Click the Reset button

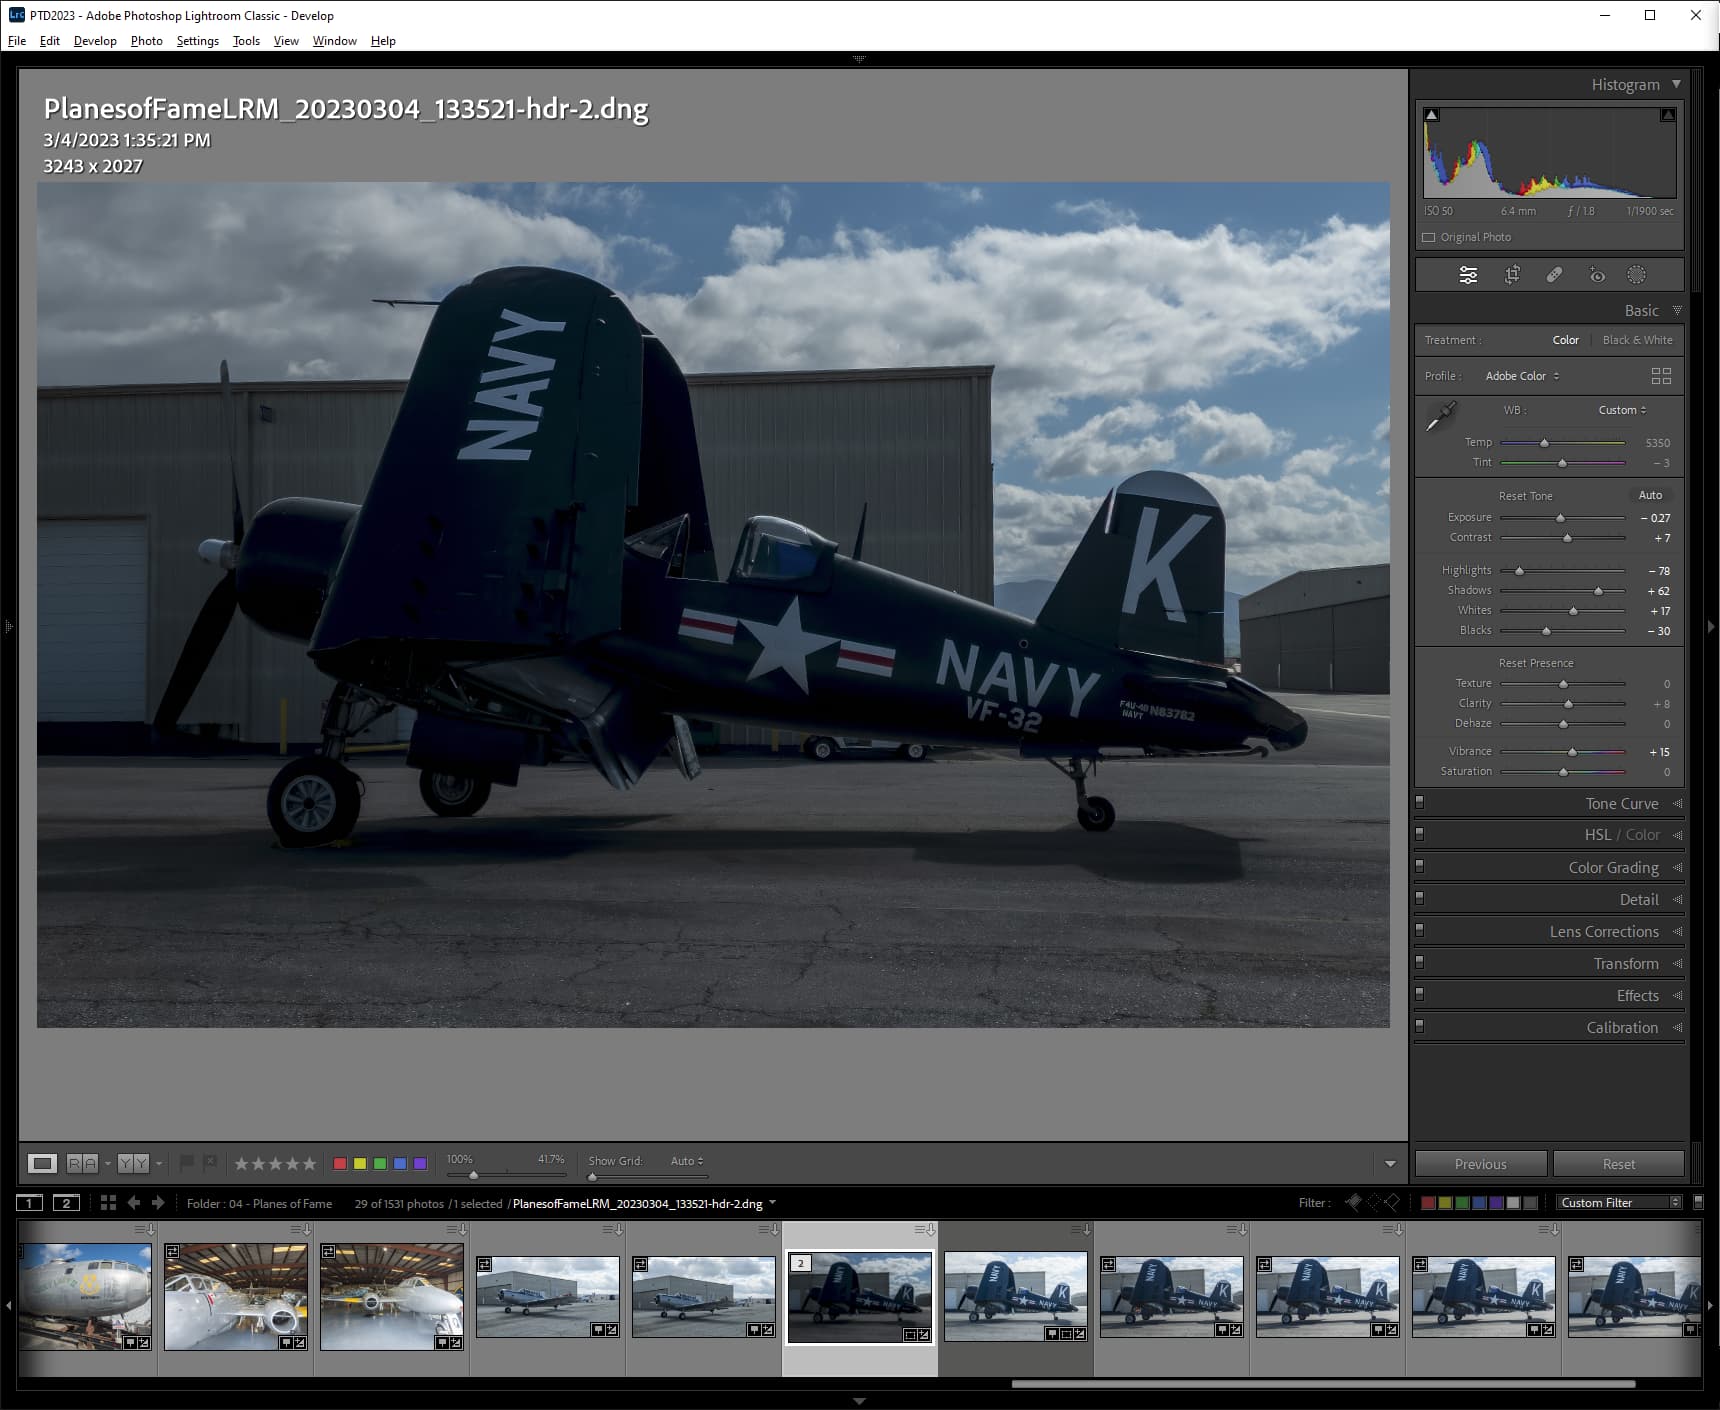click(1618, 1164)
